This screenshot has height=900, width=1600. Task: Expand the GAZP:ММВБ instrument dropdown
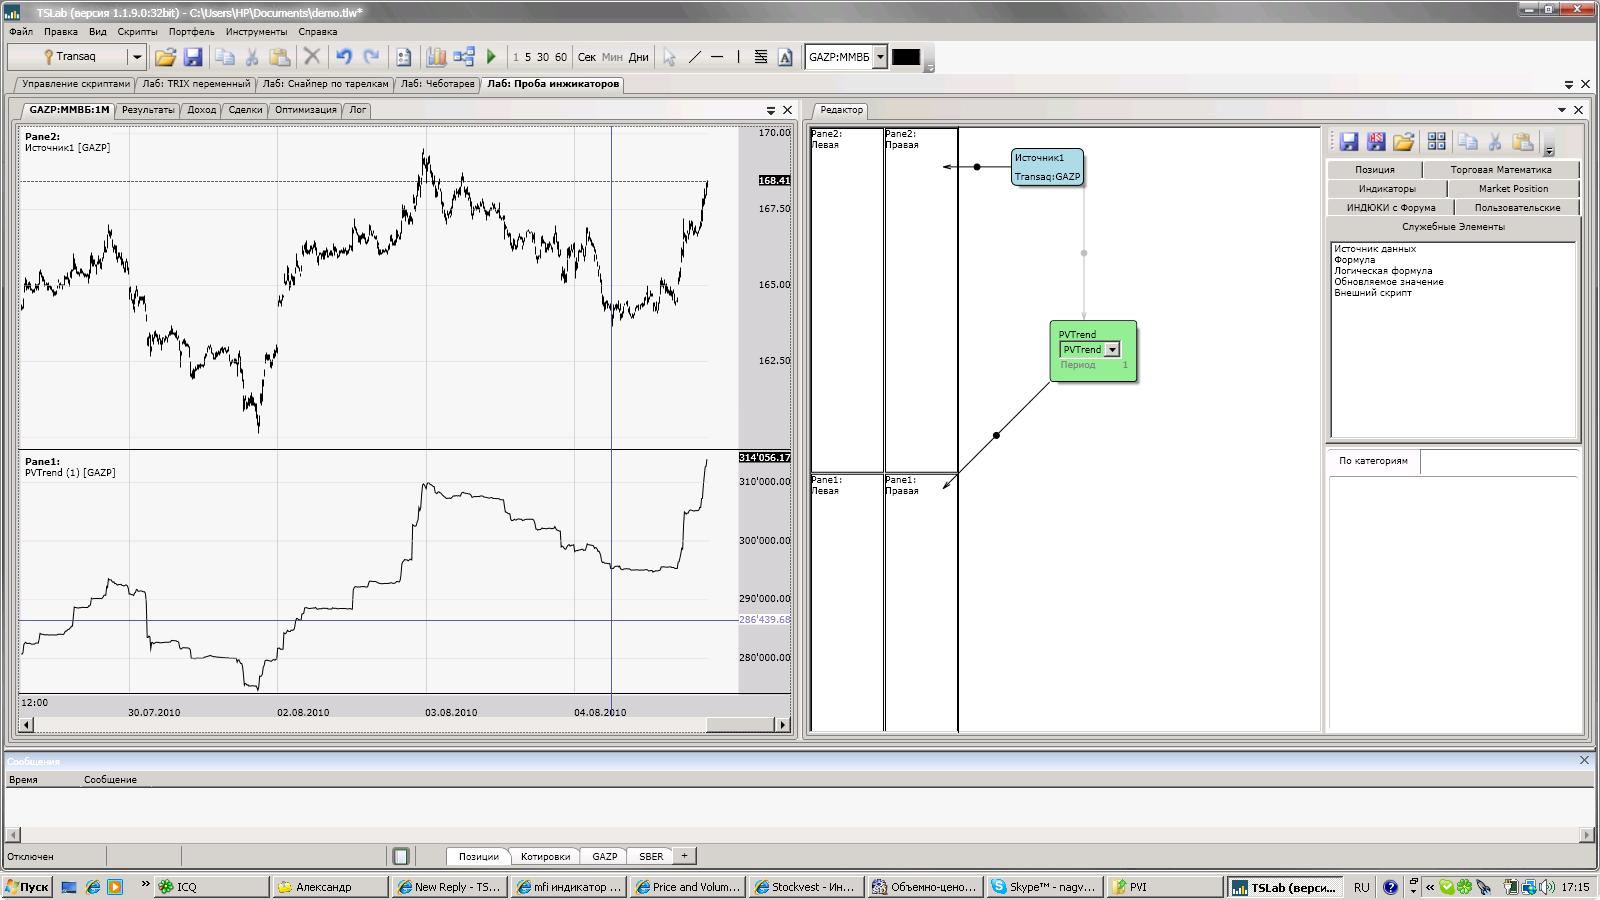pyautogui.click(x=880, y=57)
